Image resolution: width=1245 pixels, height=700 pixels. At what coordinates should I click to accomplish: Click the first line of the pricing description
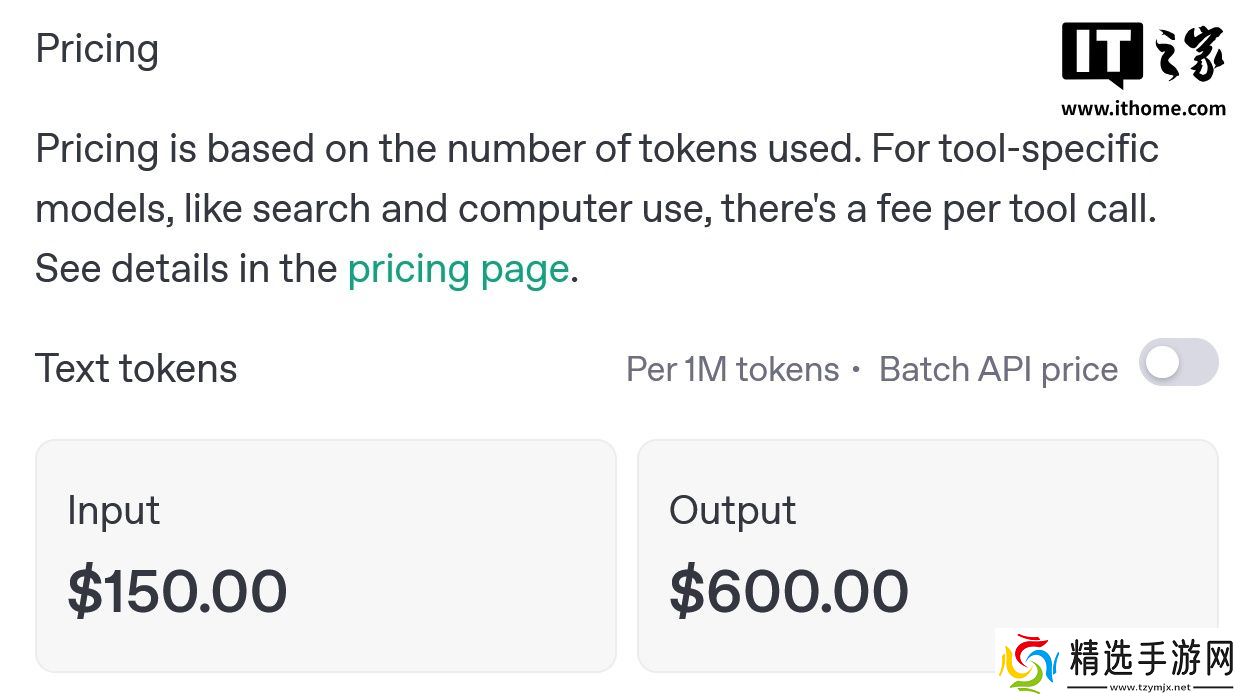[x=596, y=149]
